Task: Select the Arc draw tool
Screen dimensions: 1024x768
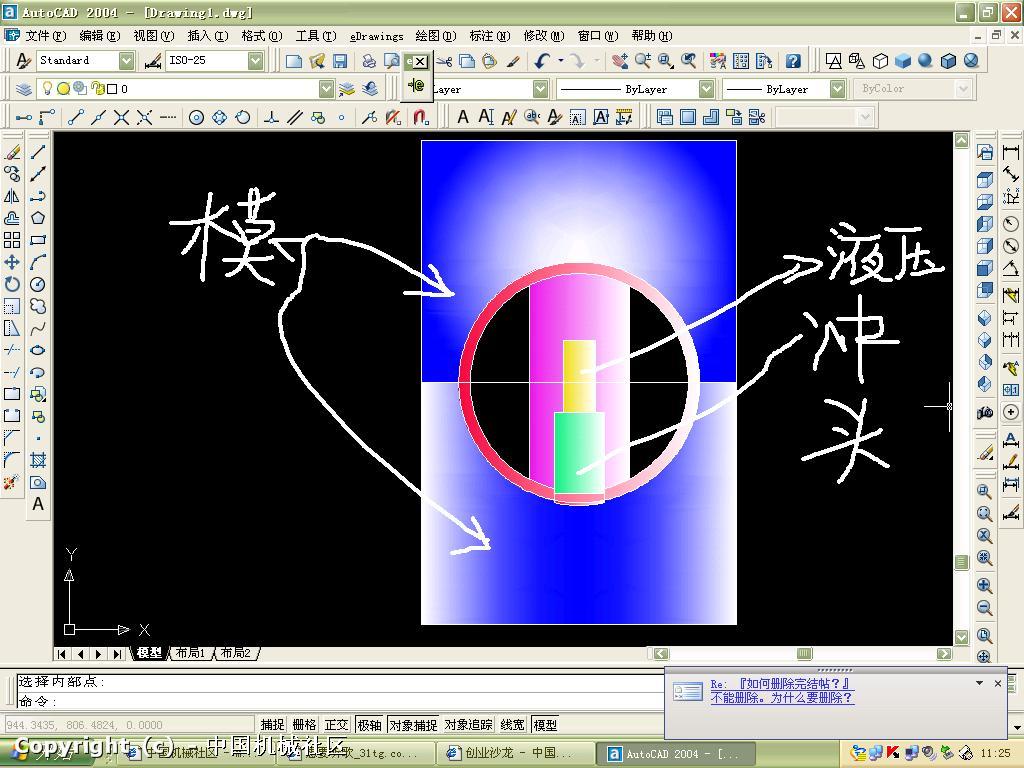Action: pyautogui.click(x=38, y=262)
